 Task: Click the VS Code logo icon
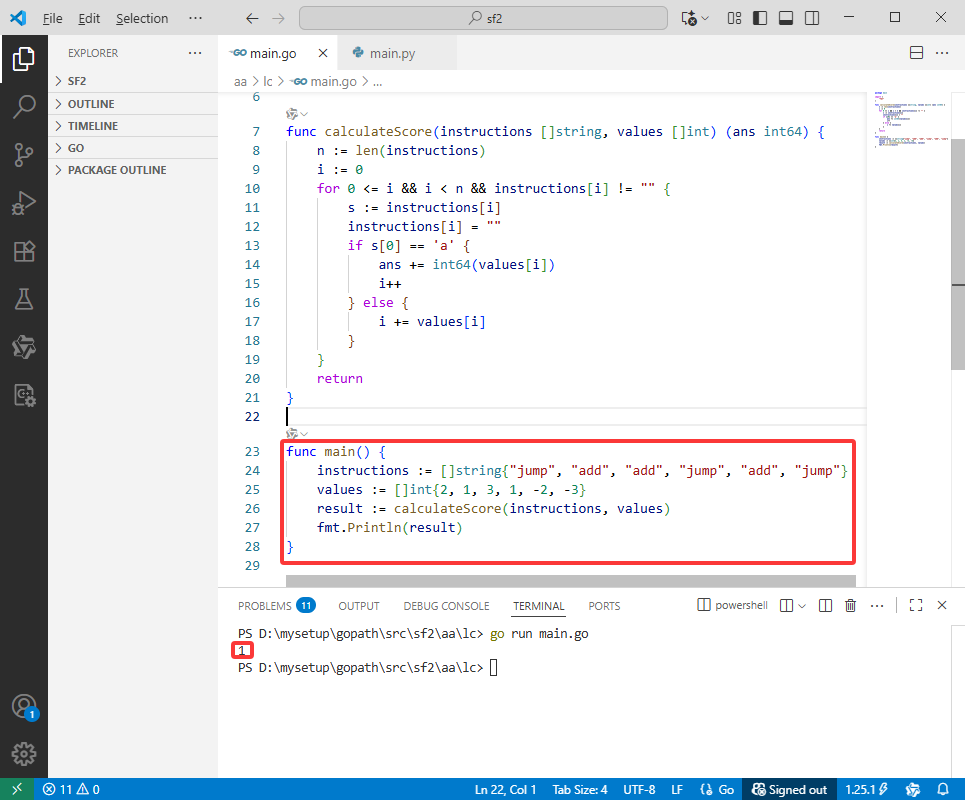(x=18, y=18)
